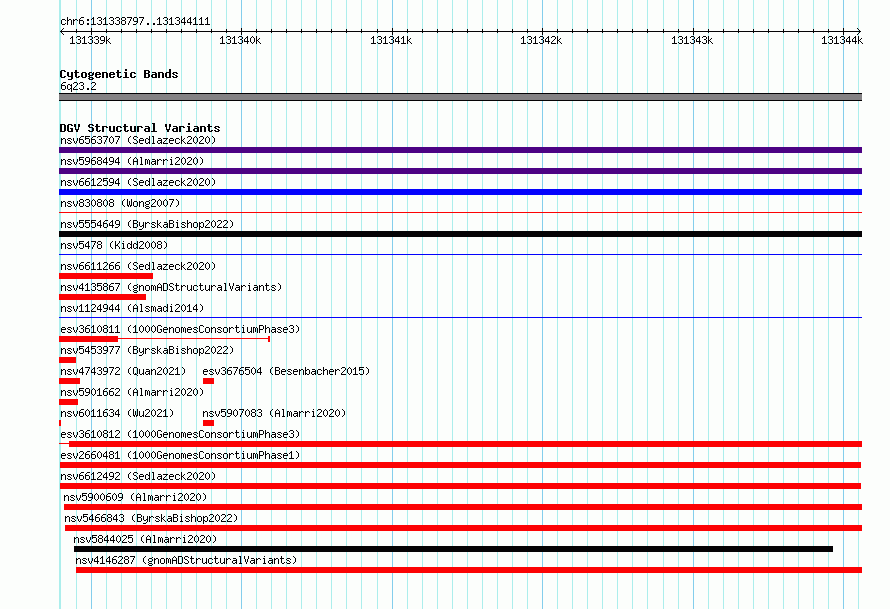Open nsv4135867 (gnomADStructuralVariants) label
Image resolution: width=890 pixels, height=609 pixels.
(171, 287)
